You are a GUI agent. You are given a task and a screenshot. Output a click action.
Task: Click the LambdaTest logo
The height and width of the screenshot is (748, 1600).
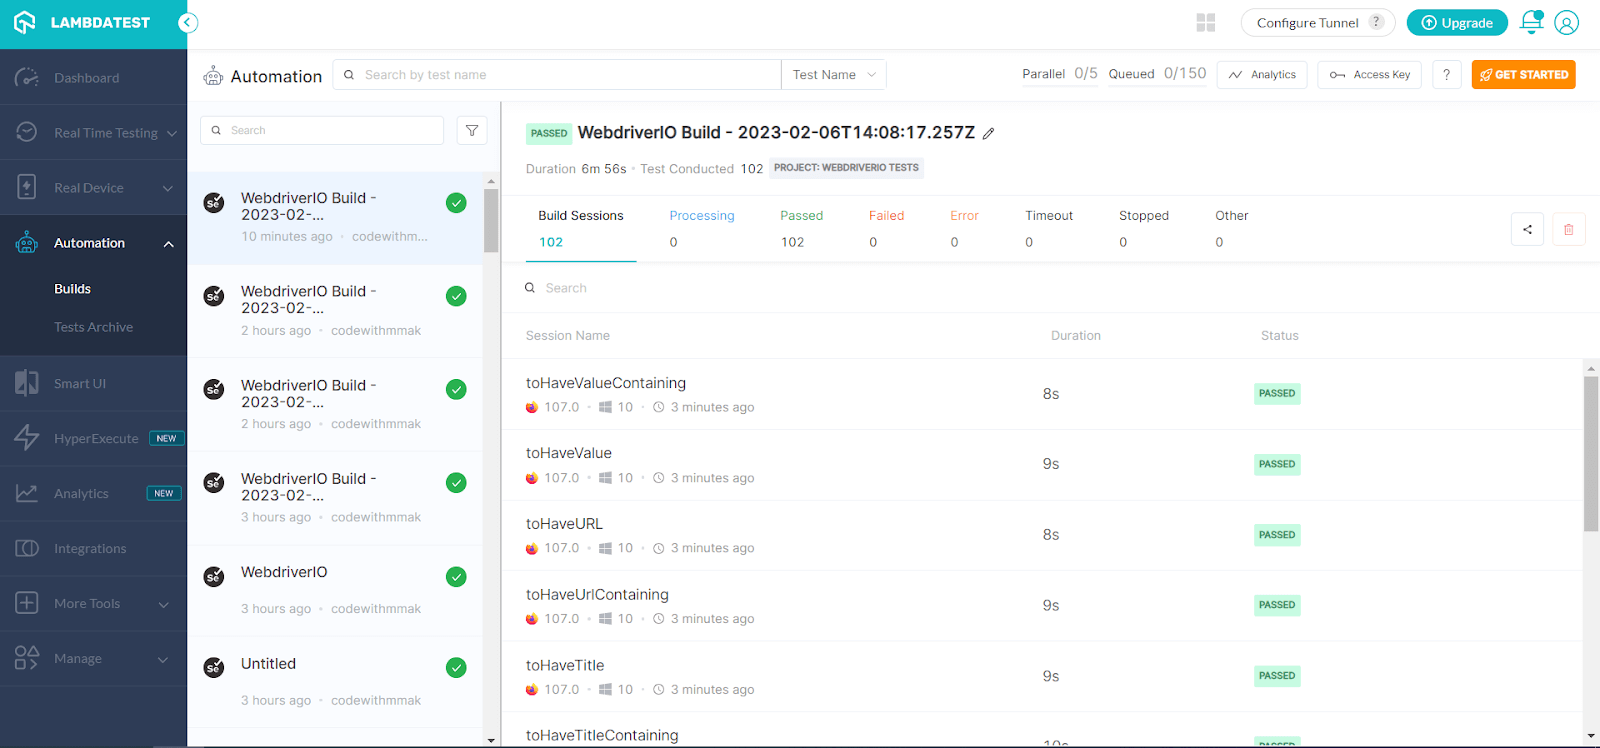82,23
